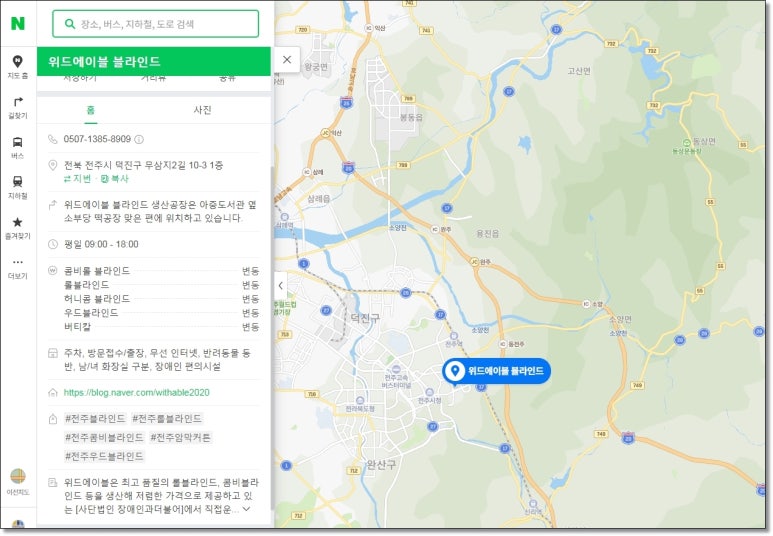This screenshot has width=773, height=536.
Task: Click the panel's vertical scrollbar
Action: (x=272, y=337)
